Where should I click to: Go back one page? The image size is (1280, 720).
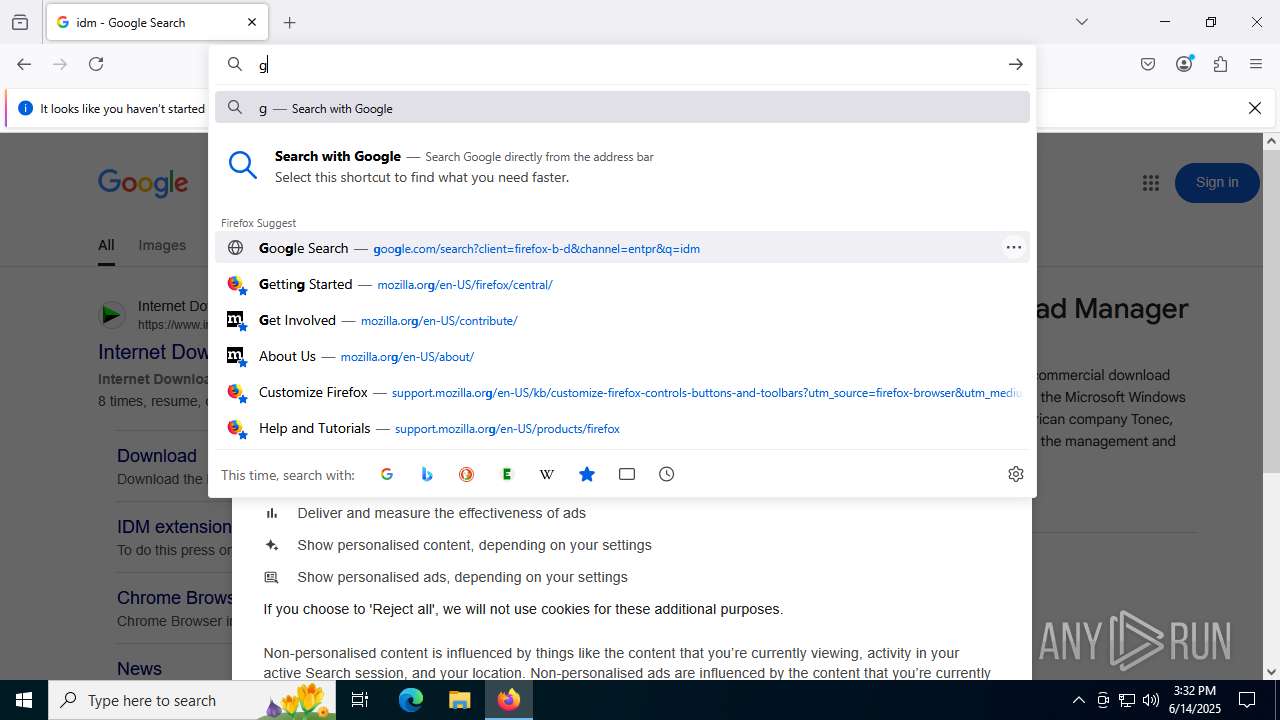click(x=24, y=64)
